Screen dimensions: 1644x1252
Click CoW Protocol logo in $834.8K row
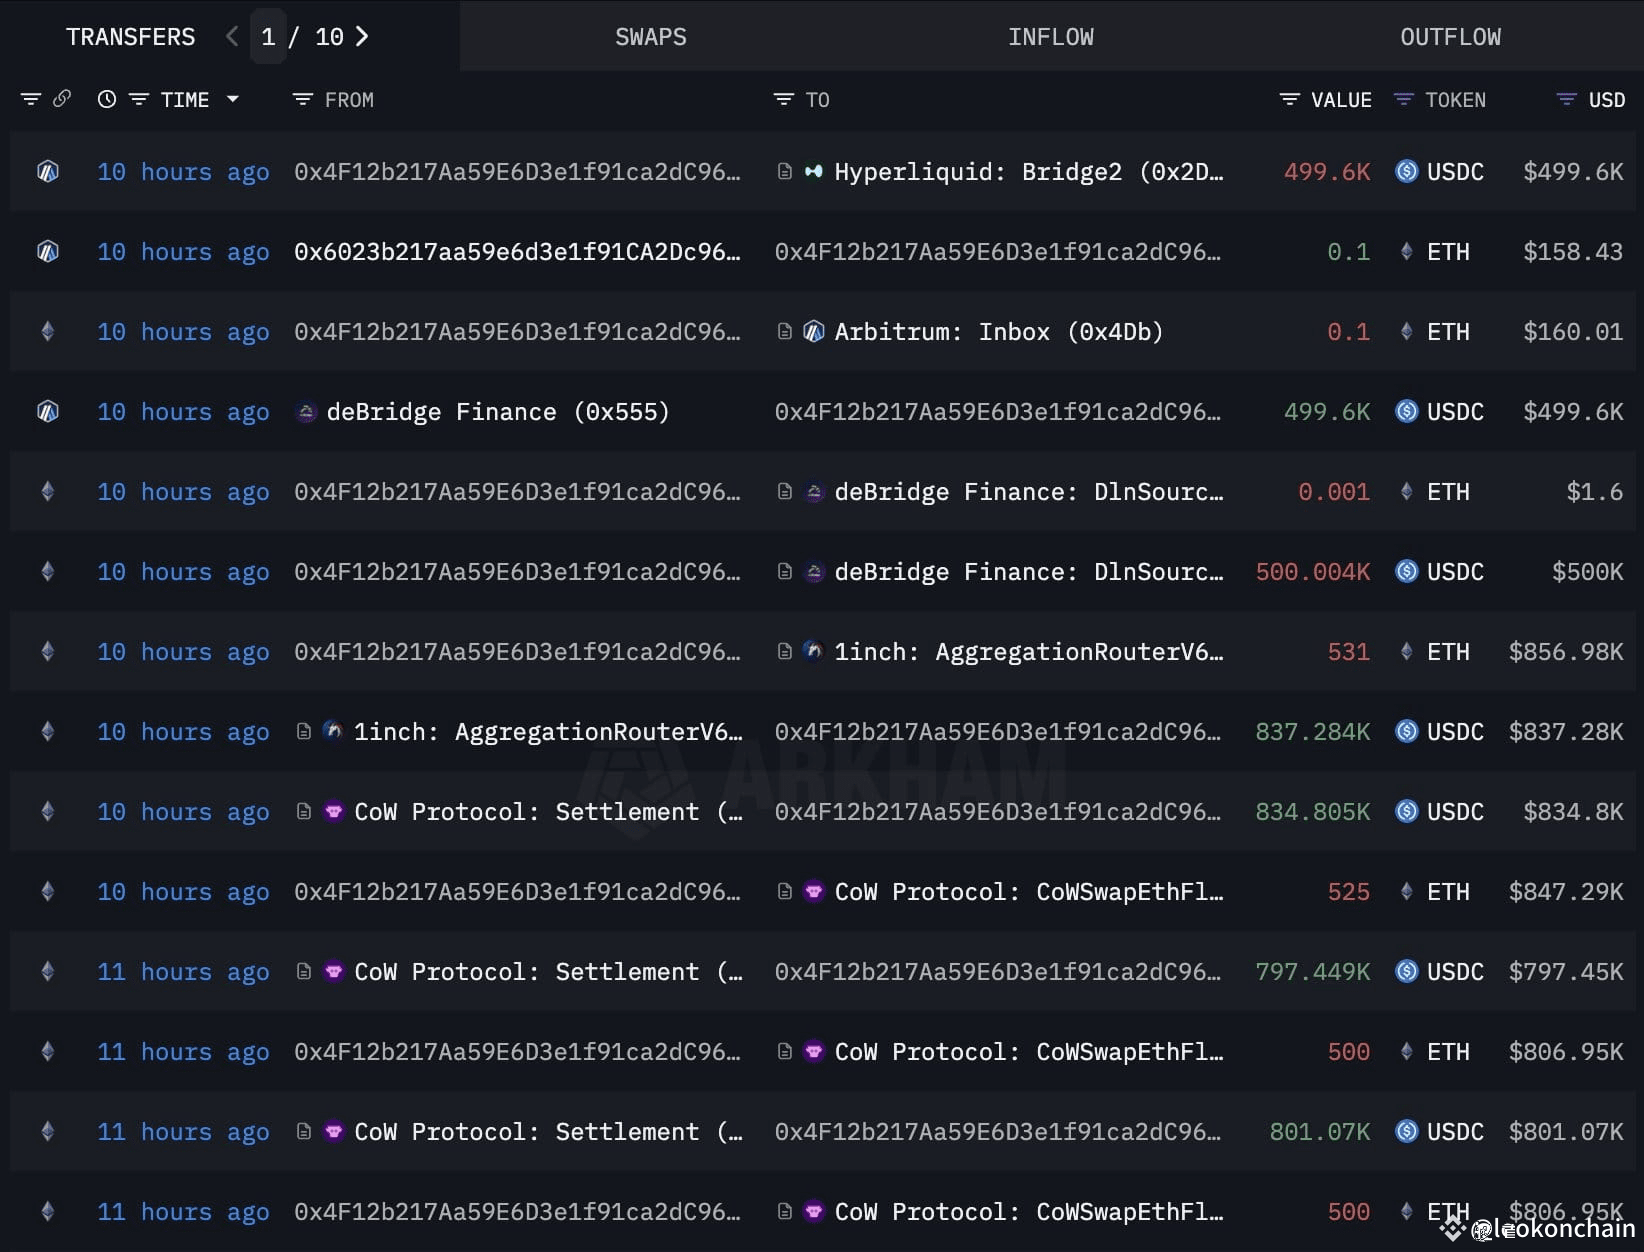click(x=334, y=811)
